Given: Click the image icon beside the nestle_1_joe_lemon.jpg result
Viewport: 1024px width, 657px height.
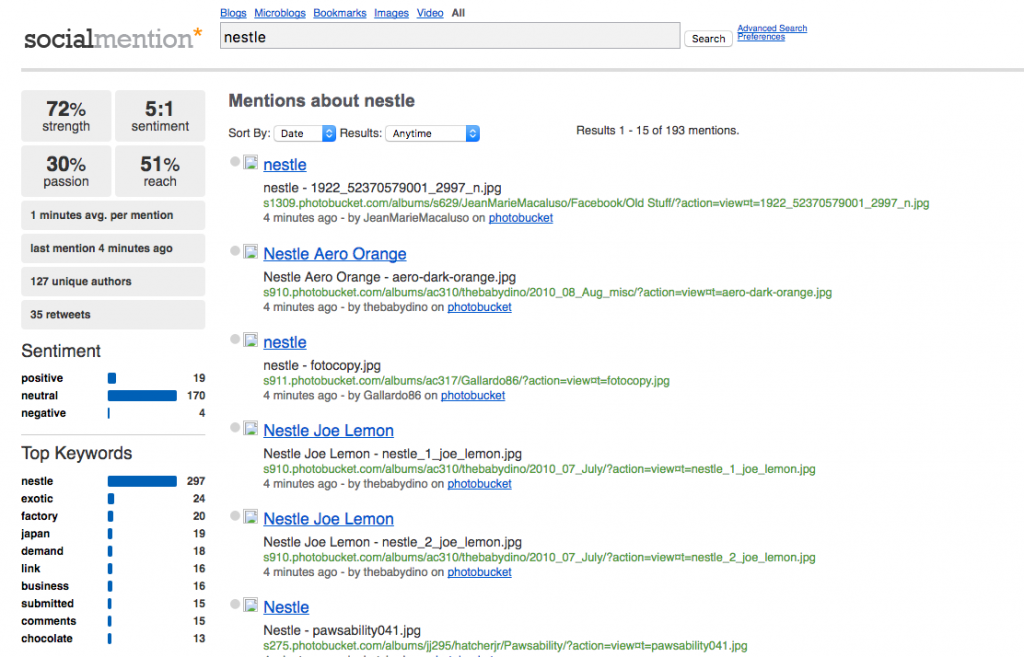Looking at the screenshot, I should coord(251,428).
